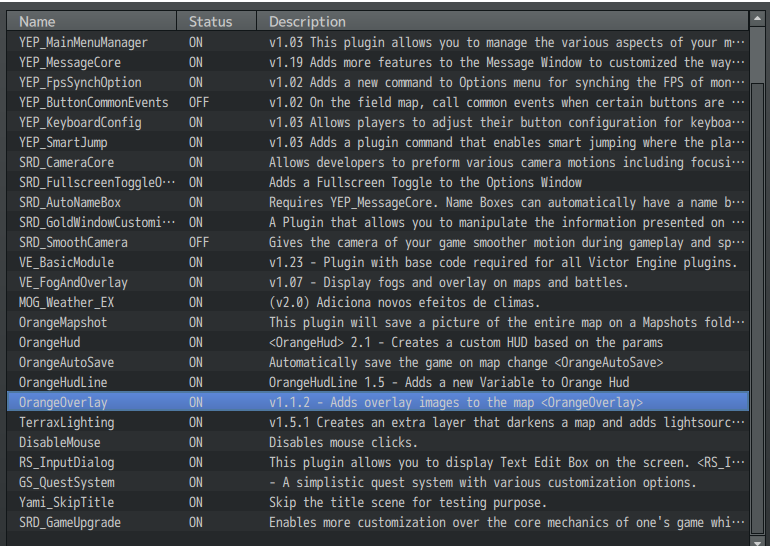Click 'Adds a Fullscreen Toggle' description
The height and width of the screenshot is (546, 770).
point(425,183)
